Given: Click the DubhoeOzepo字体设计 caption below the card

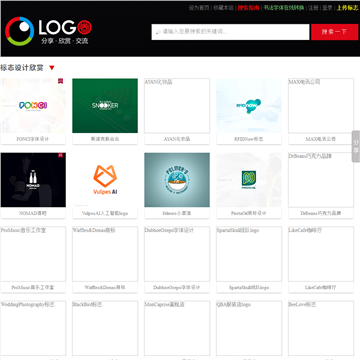Looking at the screenshot, I should tap(177, 288).
